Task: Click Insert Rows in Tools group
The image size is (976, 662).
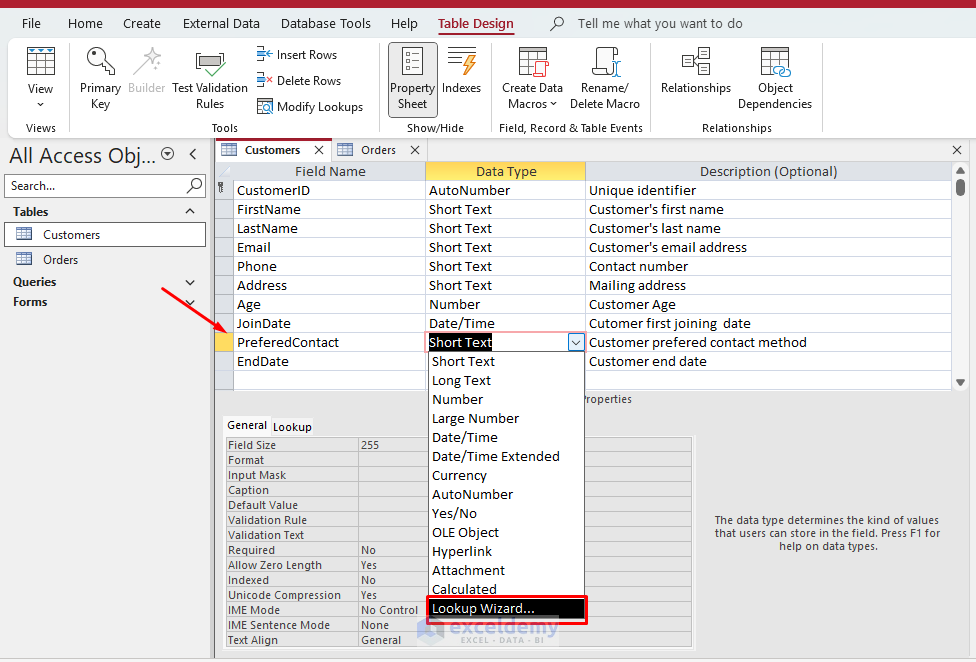Action: tap(297, 55)
